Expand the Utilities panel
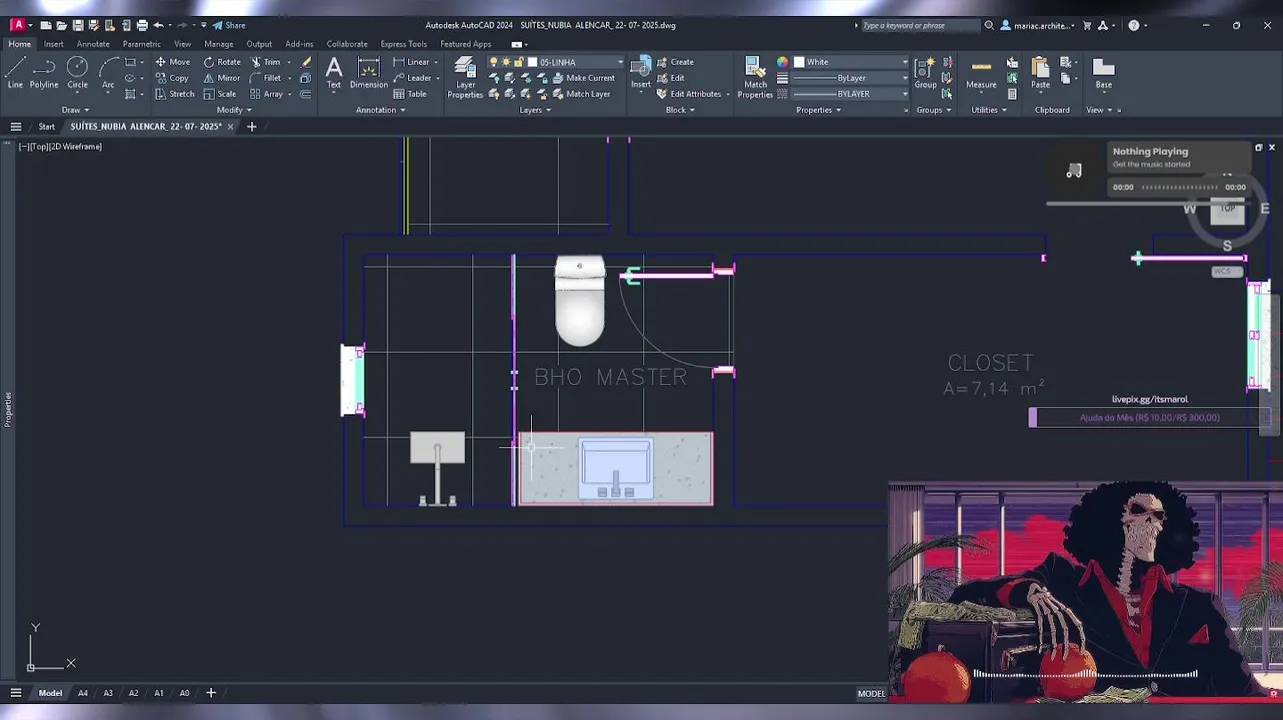Image resolution: width=1283 pixels, height=720 pixels. [989, 110]
